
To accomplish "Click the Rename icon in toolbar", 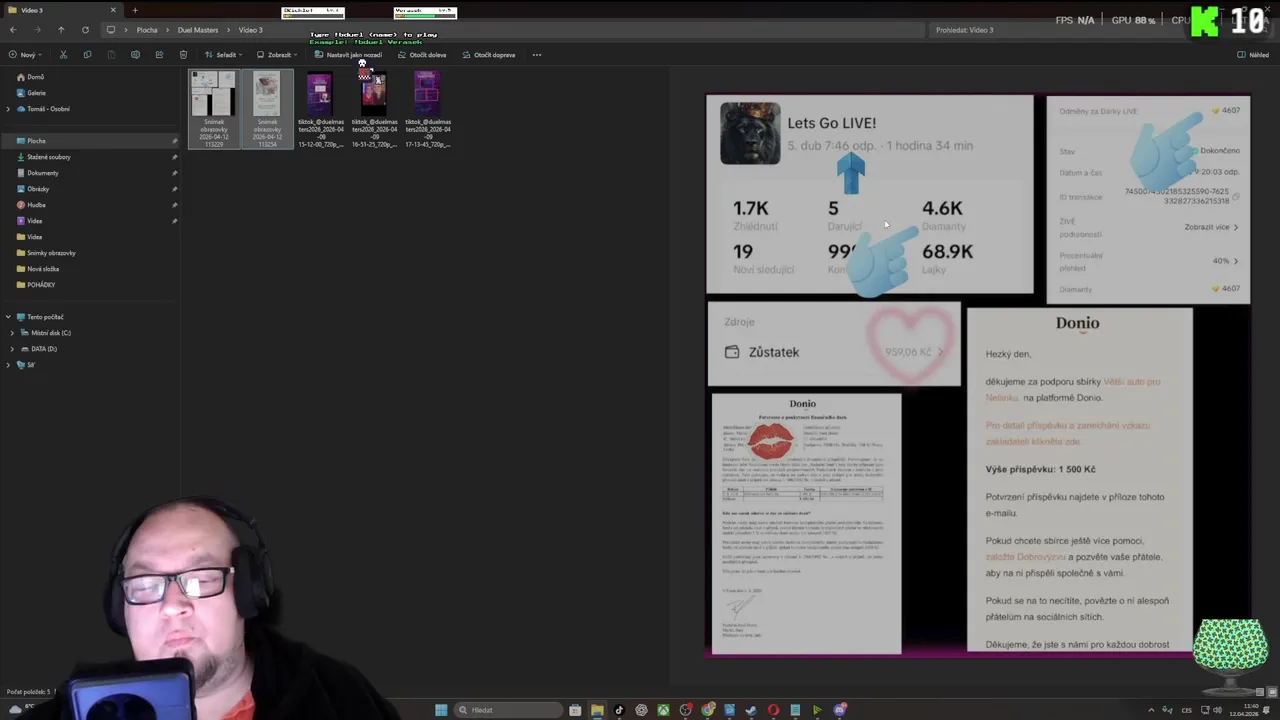I will 135,55.
